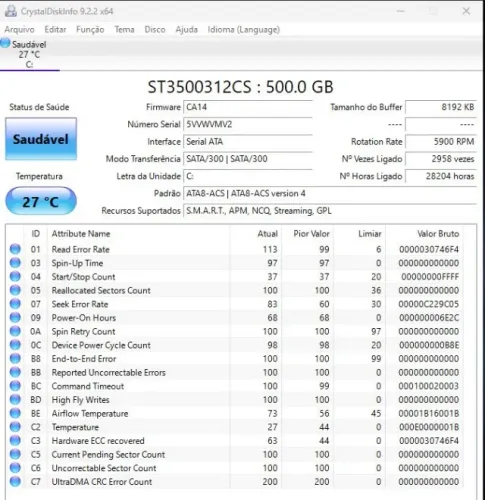Viewport: 485px width, 500px height.
Task: Select the Read Error Rate attribute name
Action: pyautogui.click(x=80, y=249)
